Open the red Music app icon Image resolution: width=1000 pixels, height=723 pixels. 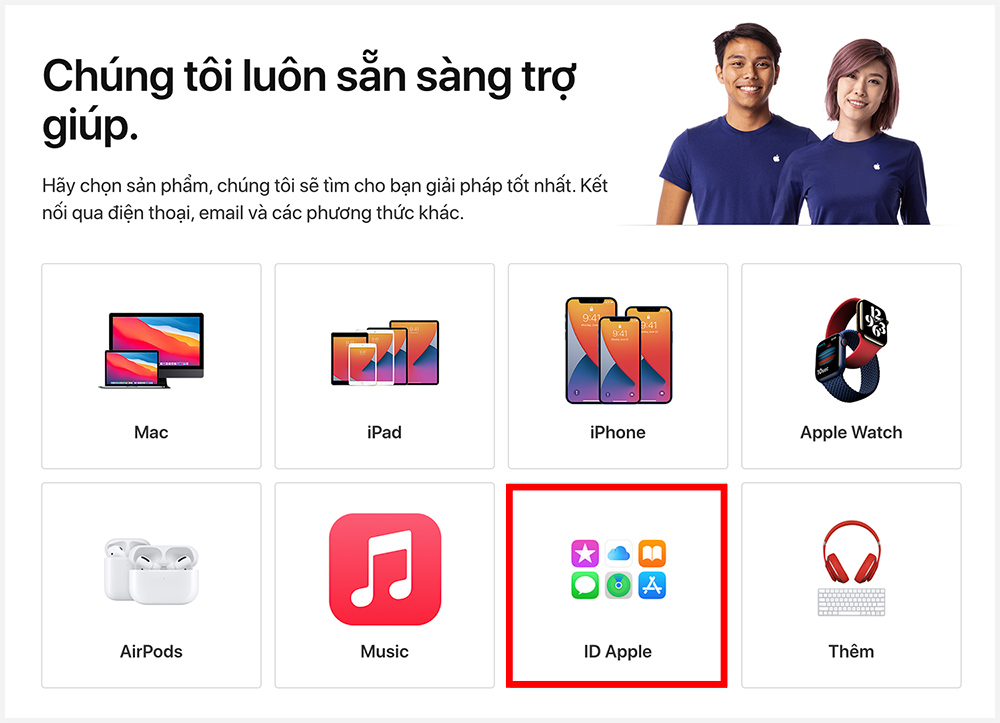pyautogui.click(x=385, y=569)
